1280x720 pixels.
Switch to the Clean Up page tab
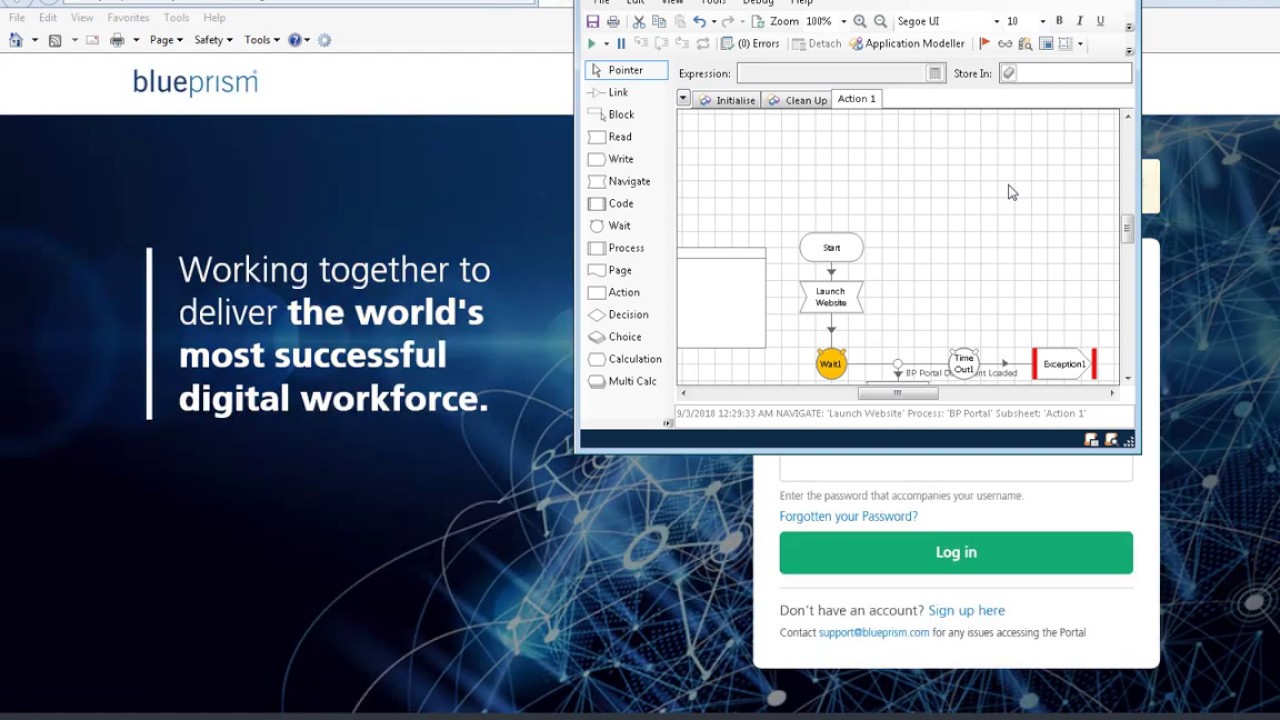click(x=797, y=100)
